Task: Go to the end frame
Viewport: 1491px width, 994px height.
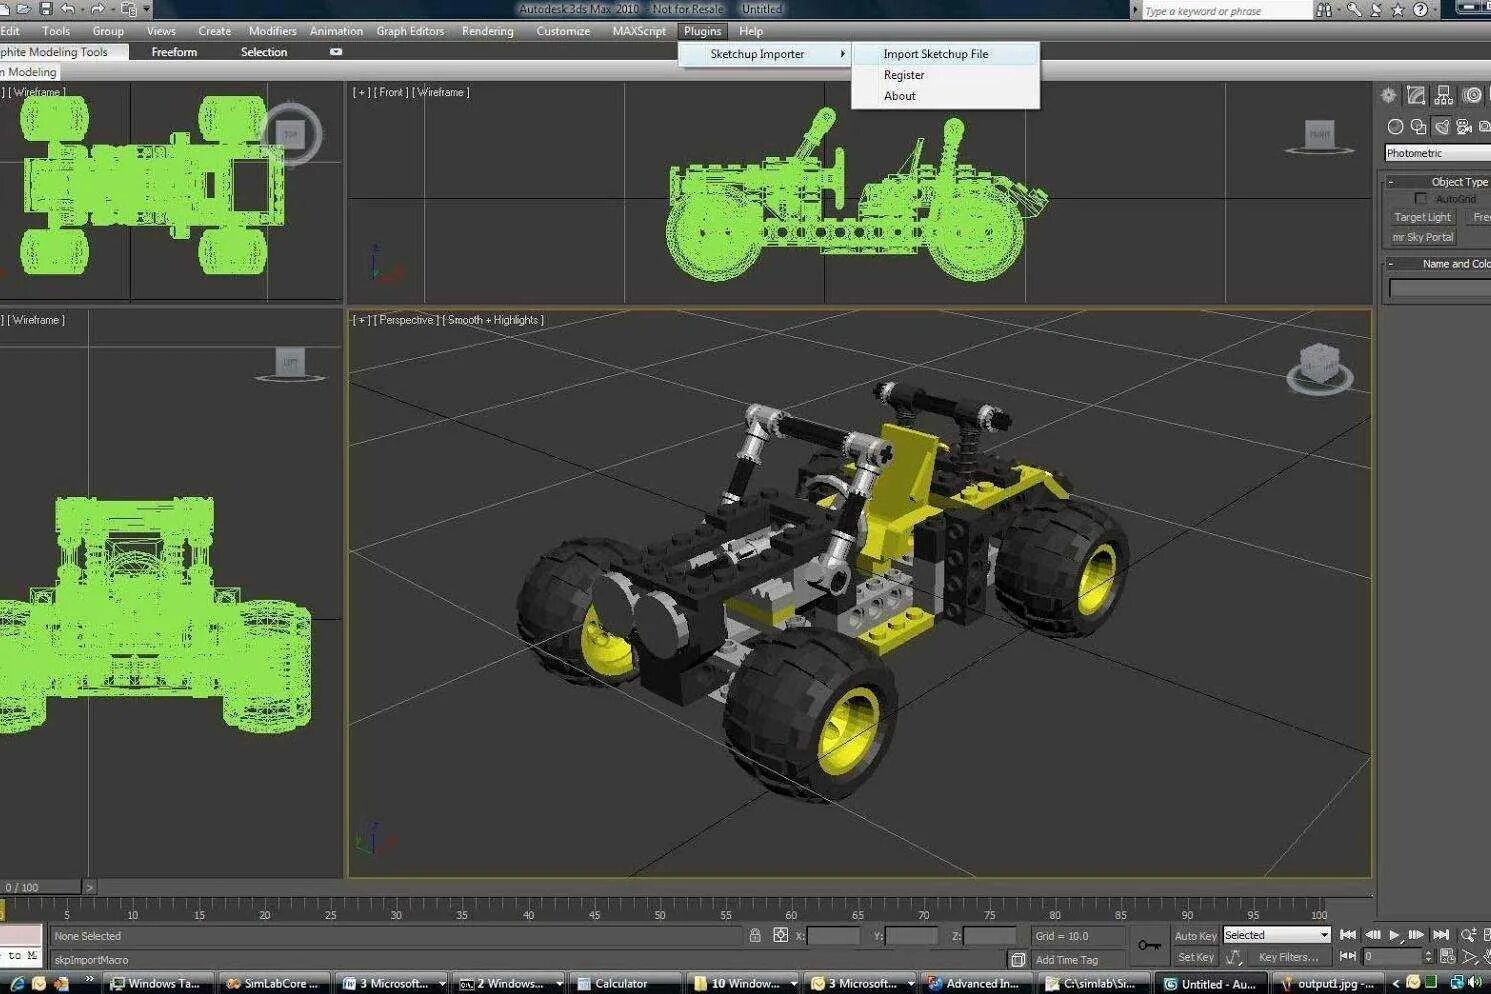Action: pyautogui.click(x=1441, y=935)
